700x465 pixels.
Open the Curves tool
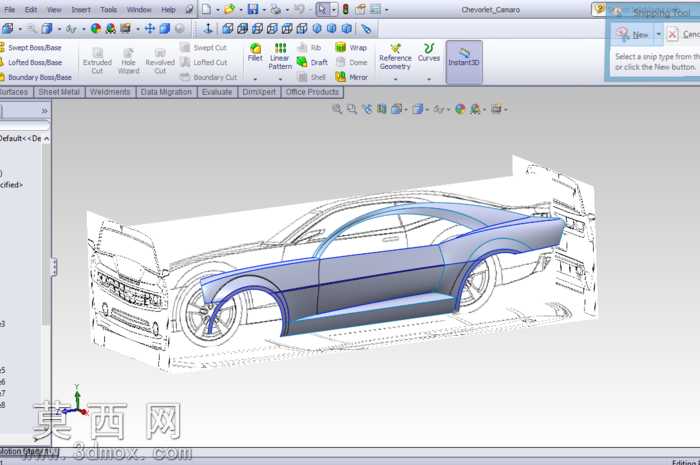click(429, 53)
